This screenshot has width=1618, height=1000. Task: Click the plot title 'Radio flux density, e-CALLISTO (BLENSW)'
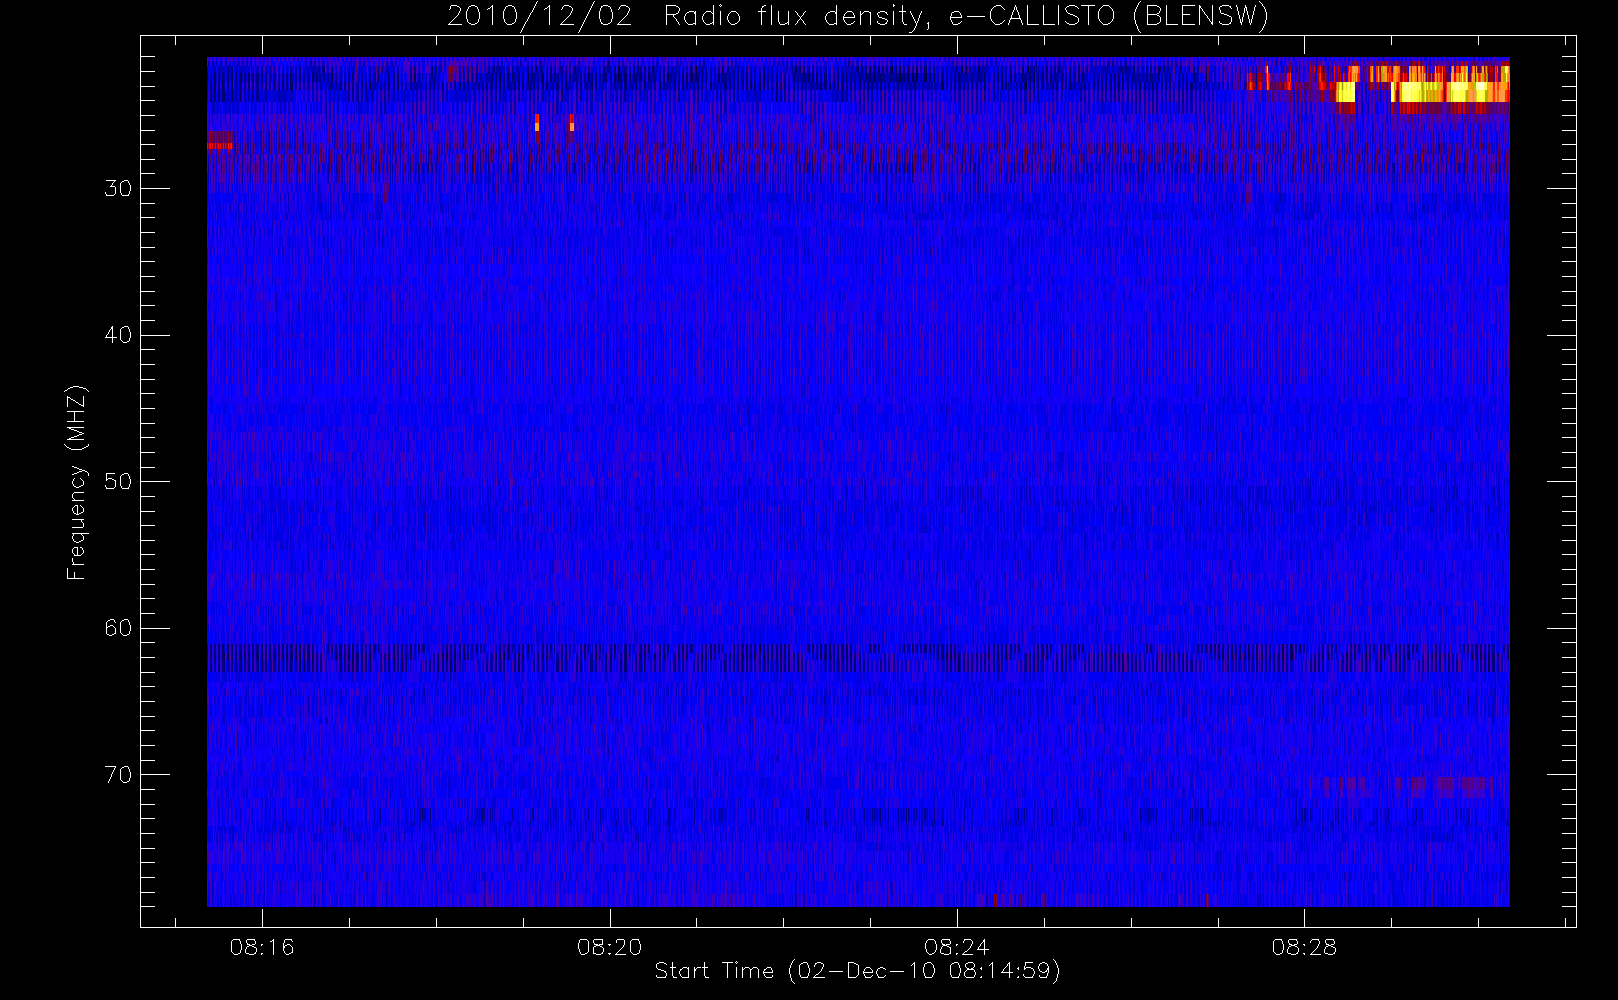[966, 16]
